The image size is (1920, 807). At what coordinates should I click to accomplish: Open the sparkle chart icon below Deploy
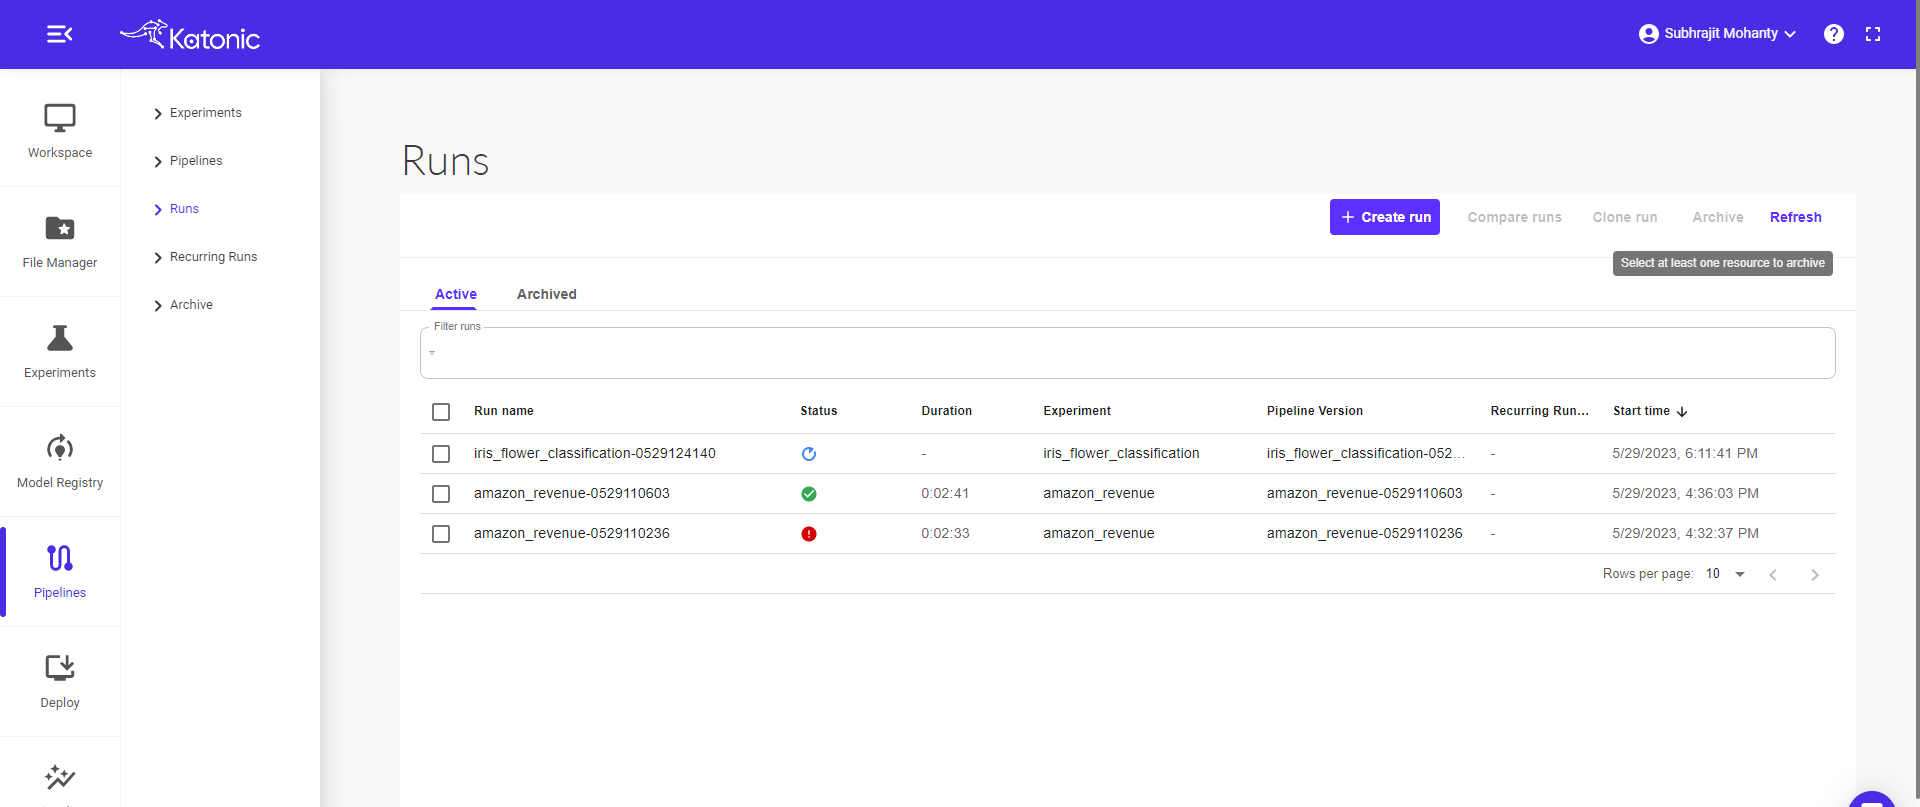pos(60,777)
